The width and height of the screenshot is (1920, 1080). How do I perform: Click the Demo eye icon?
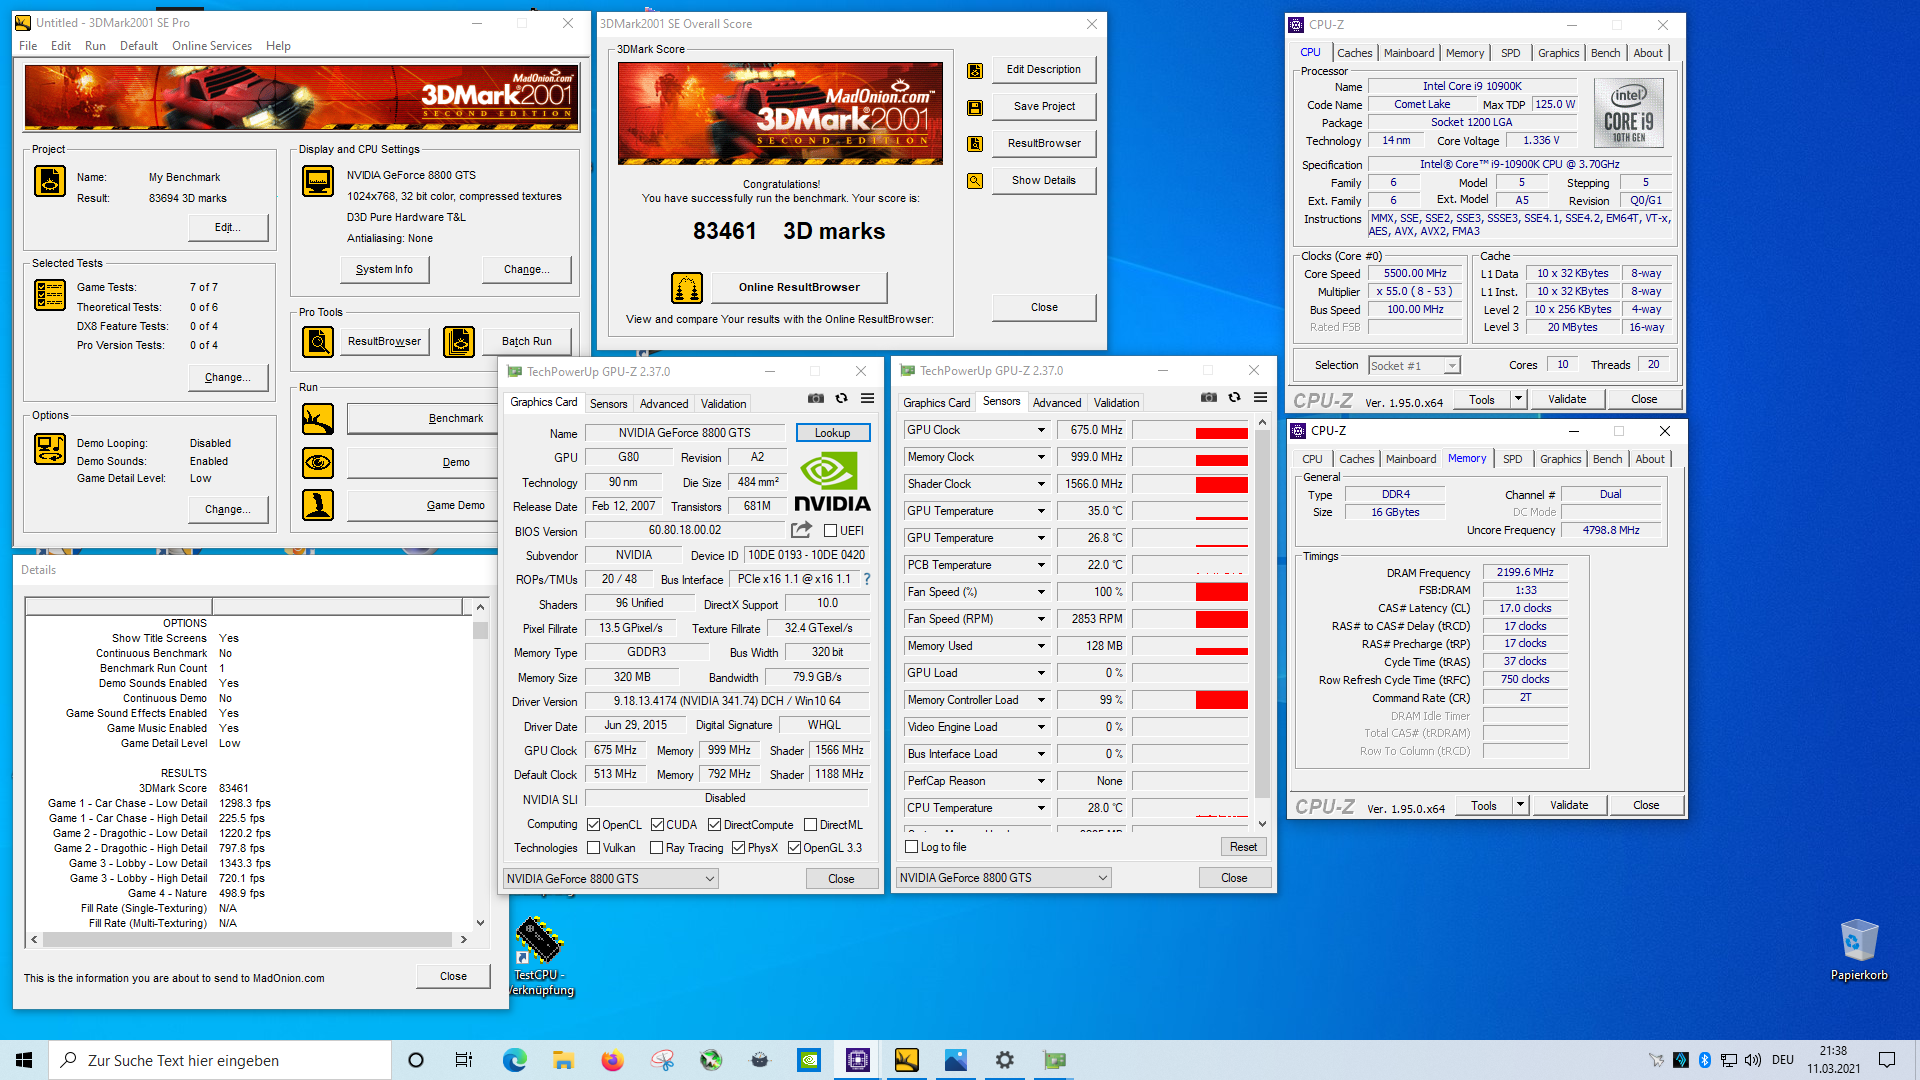[x=318, y=462]
